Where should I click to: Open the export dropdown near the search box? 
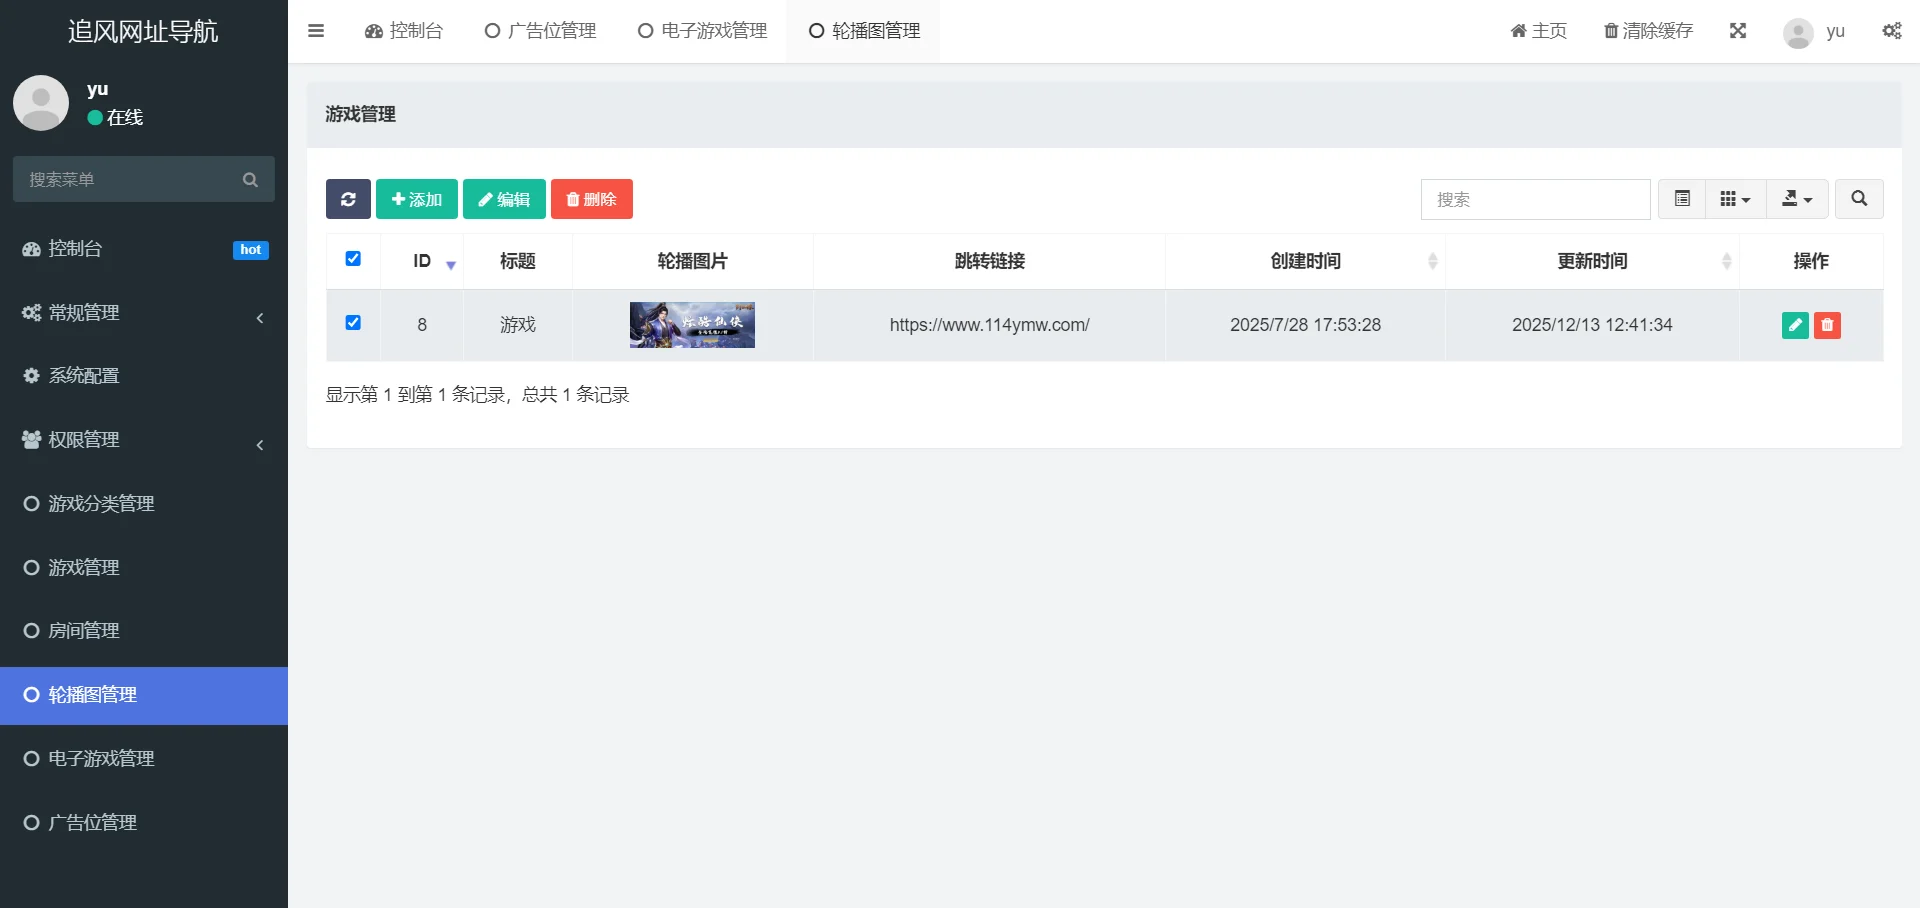coord(1796,199)
